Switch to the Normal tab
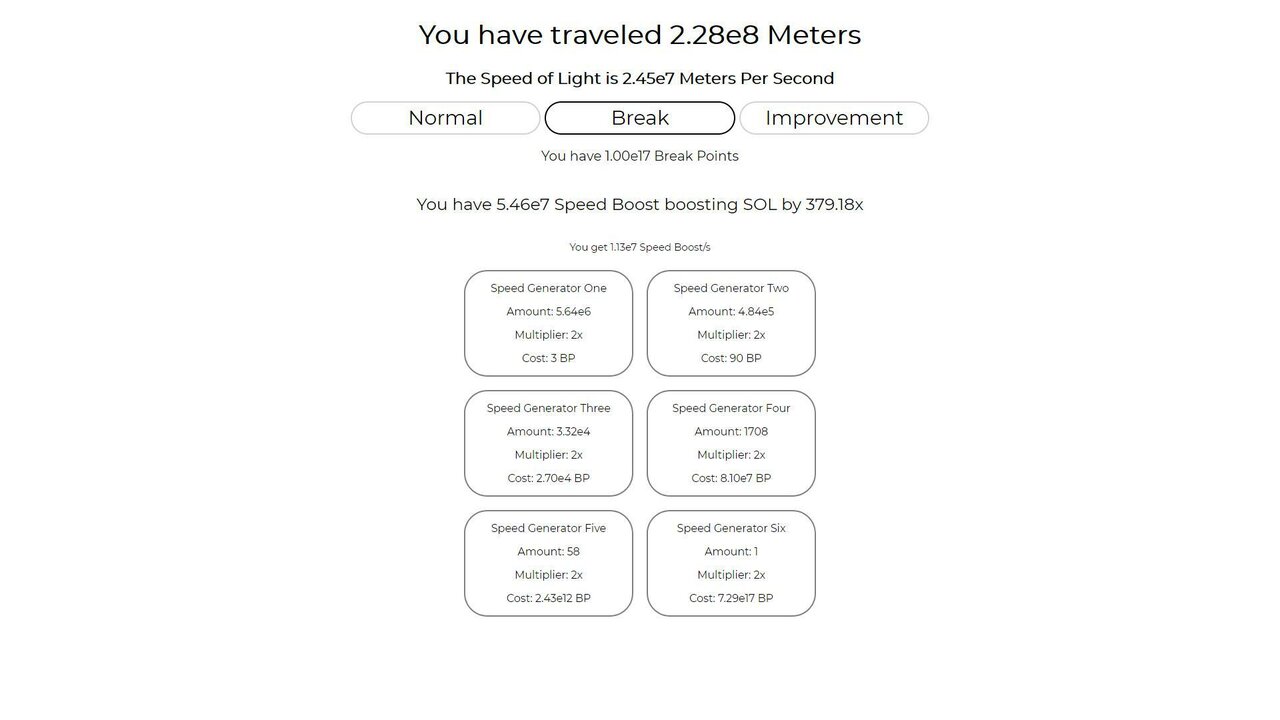The width and height of the screenshot is (1280, 720). (x=445, y=118)
